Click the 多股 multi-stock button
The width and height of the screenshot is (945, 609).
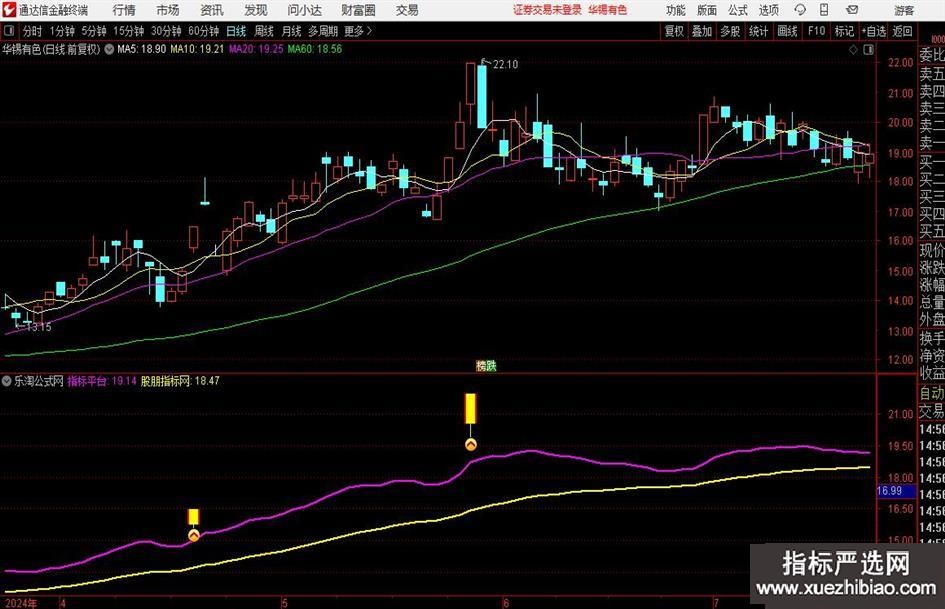(730, 31)
